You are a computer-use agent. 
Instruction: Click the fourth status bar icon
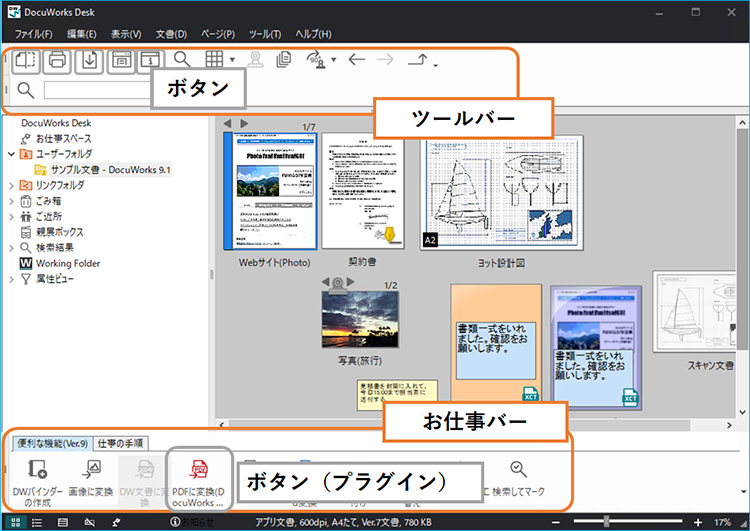pyautogui.click(x=89, y=522)
